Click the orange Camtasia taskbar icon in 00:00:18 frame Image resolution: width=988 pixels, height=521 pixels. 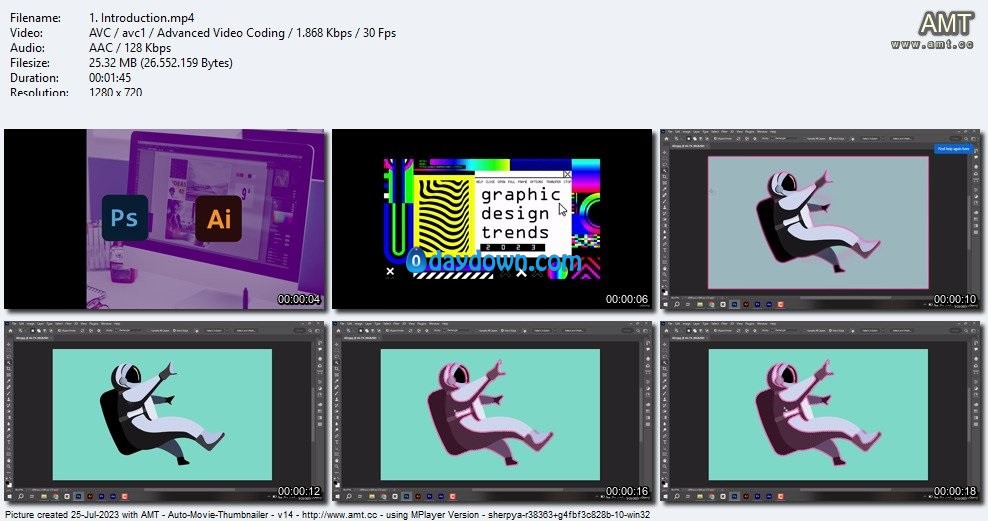coord(781,496)
